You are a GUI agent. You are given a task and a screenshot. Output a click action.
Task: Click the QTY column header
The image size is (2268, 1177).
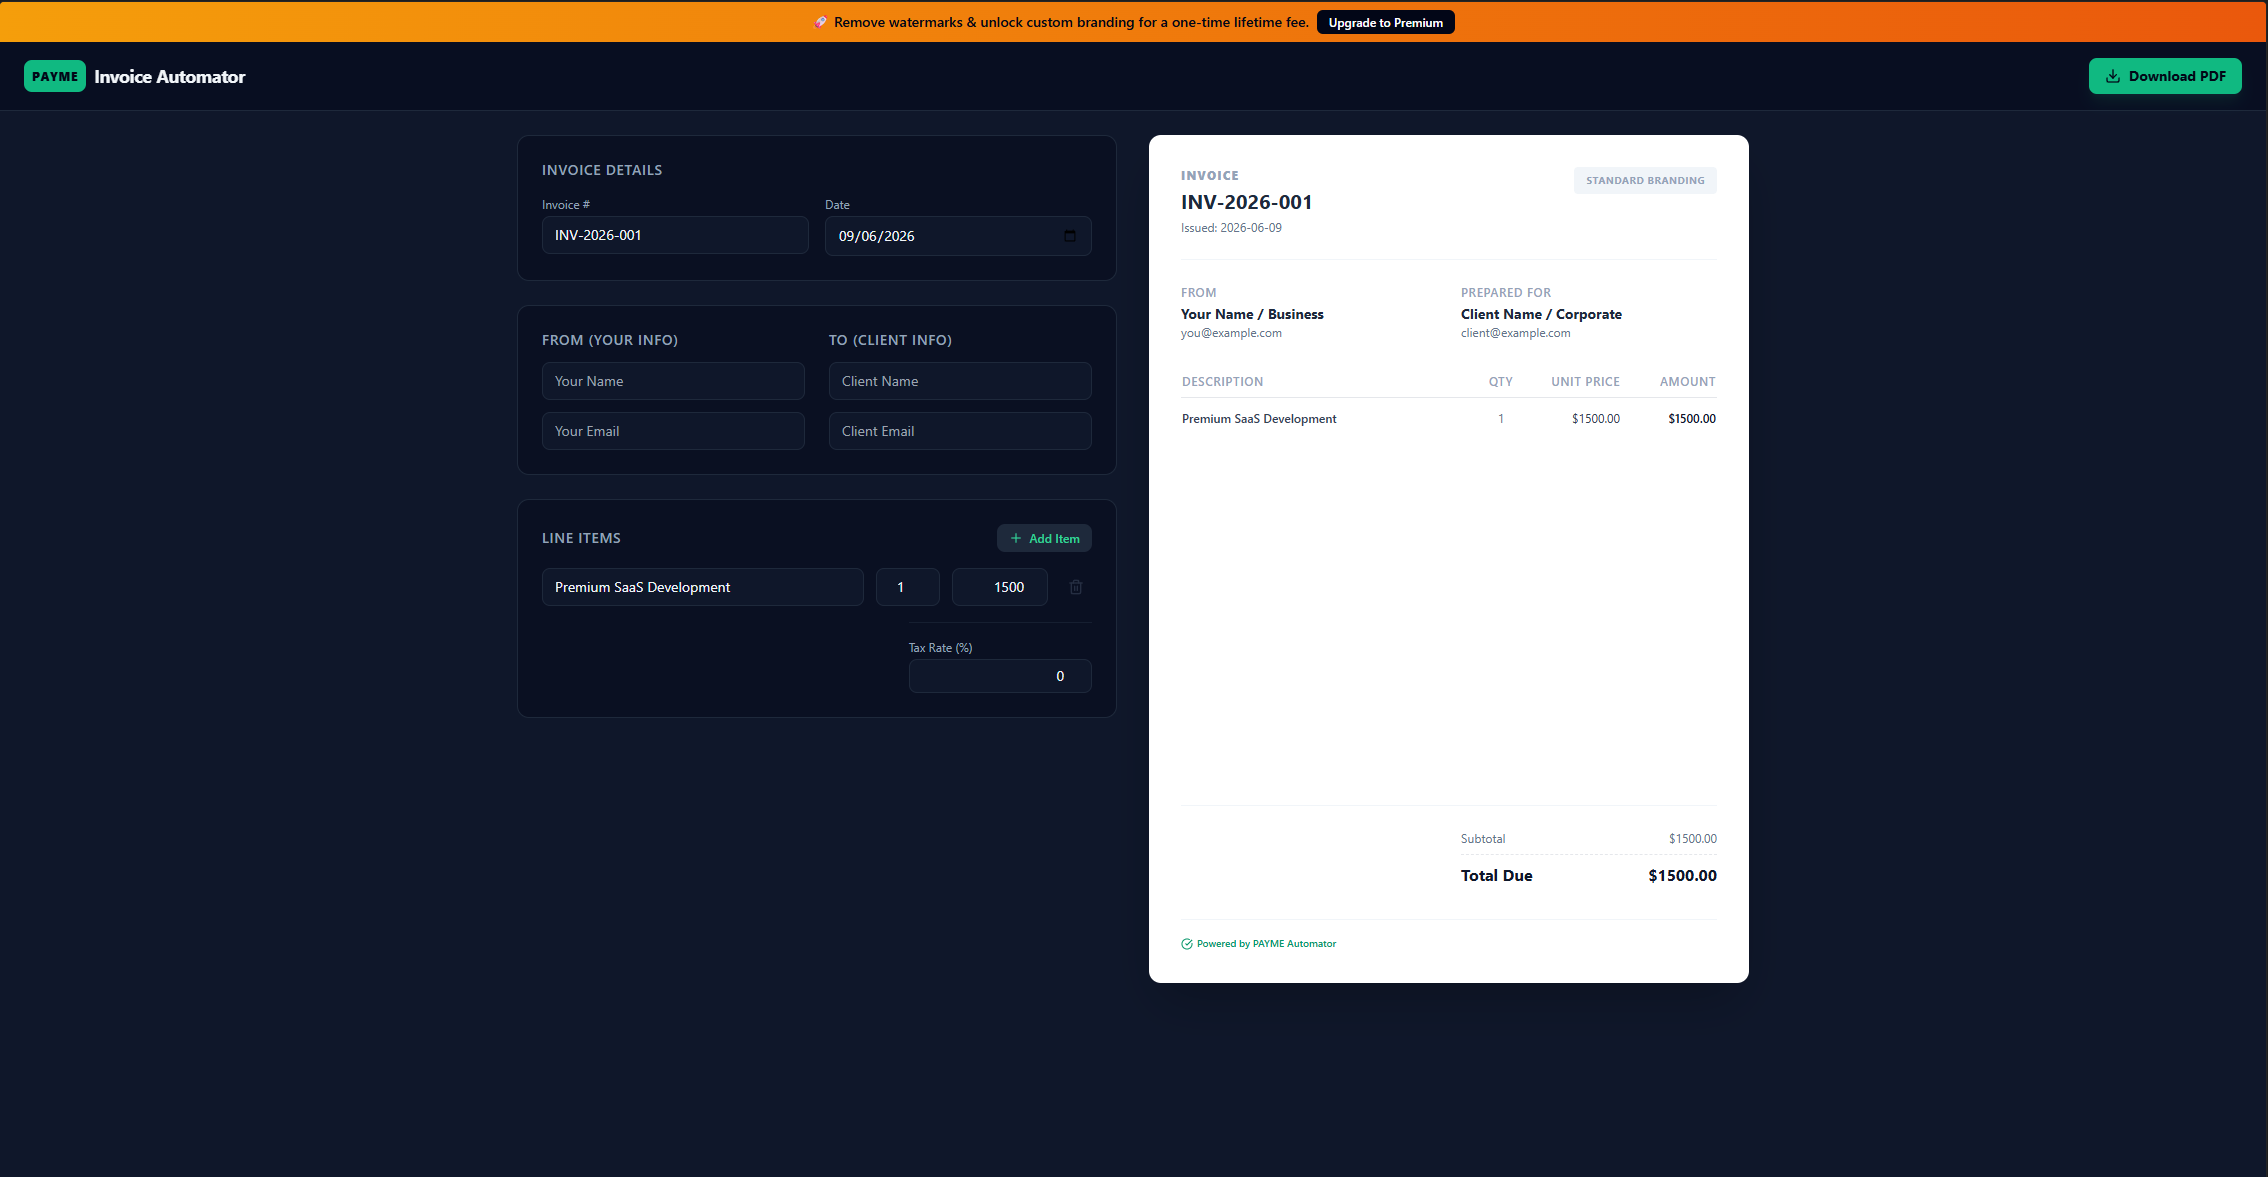tap(1500, 382)
